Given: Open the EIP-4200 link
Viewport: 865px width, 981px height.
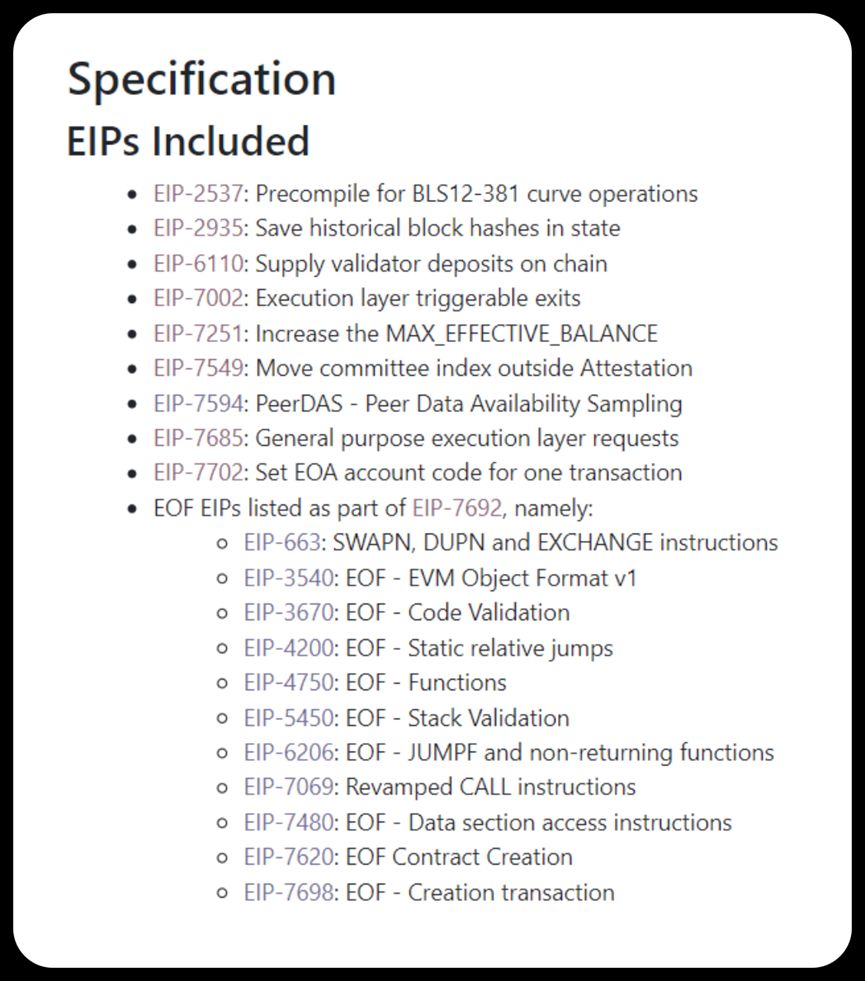Looking at the screenshot, I should [x=288, y=648].
